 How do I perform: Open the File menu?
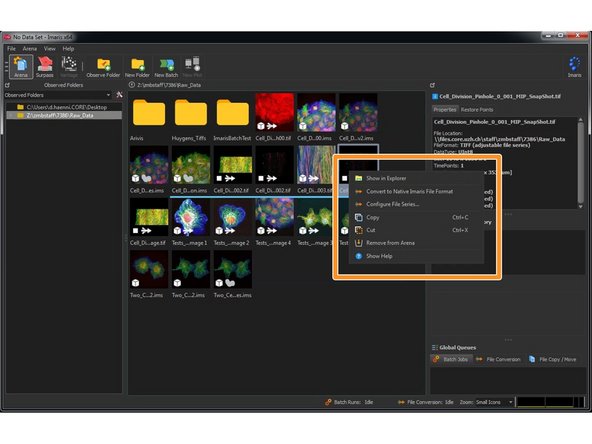click(11, 49)
